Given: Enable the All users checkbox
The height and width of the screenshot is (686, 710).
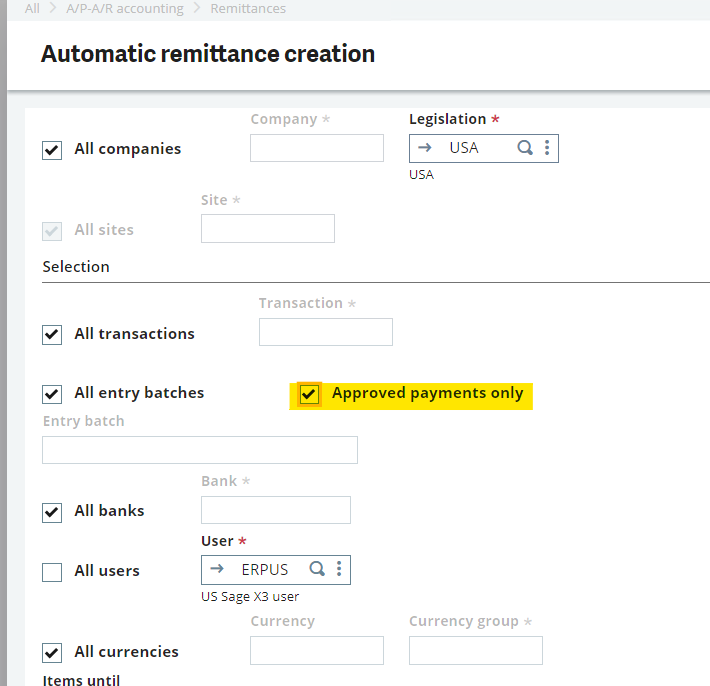Looking at the screenshot, I should (x=52, y=572).
